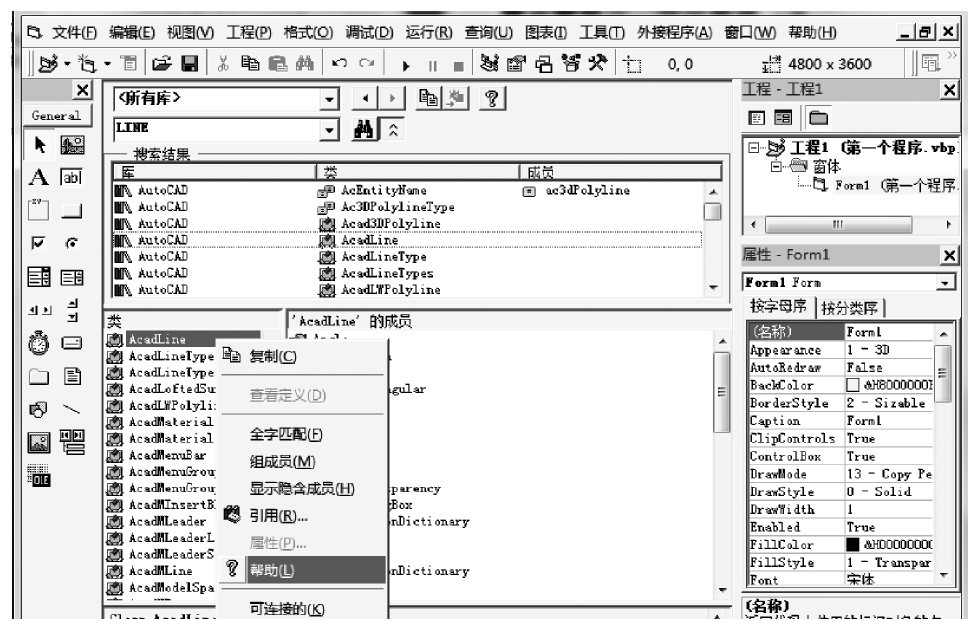Toggle 全字匹配(F) in context menu
Image resolution: width=971 pixels, height=621 pixels.
303,434
